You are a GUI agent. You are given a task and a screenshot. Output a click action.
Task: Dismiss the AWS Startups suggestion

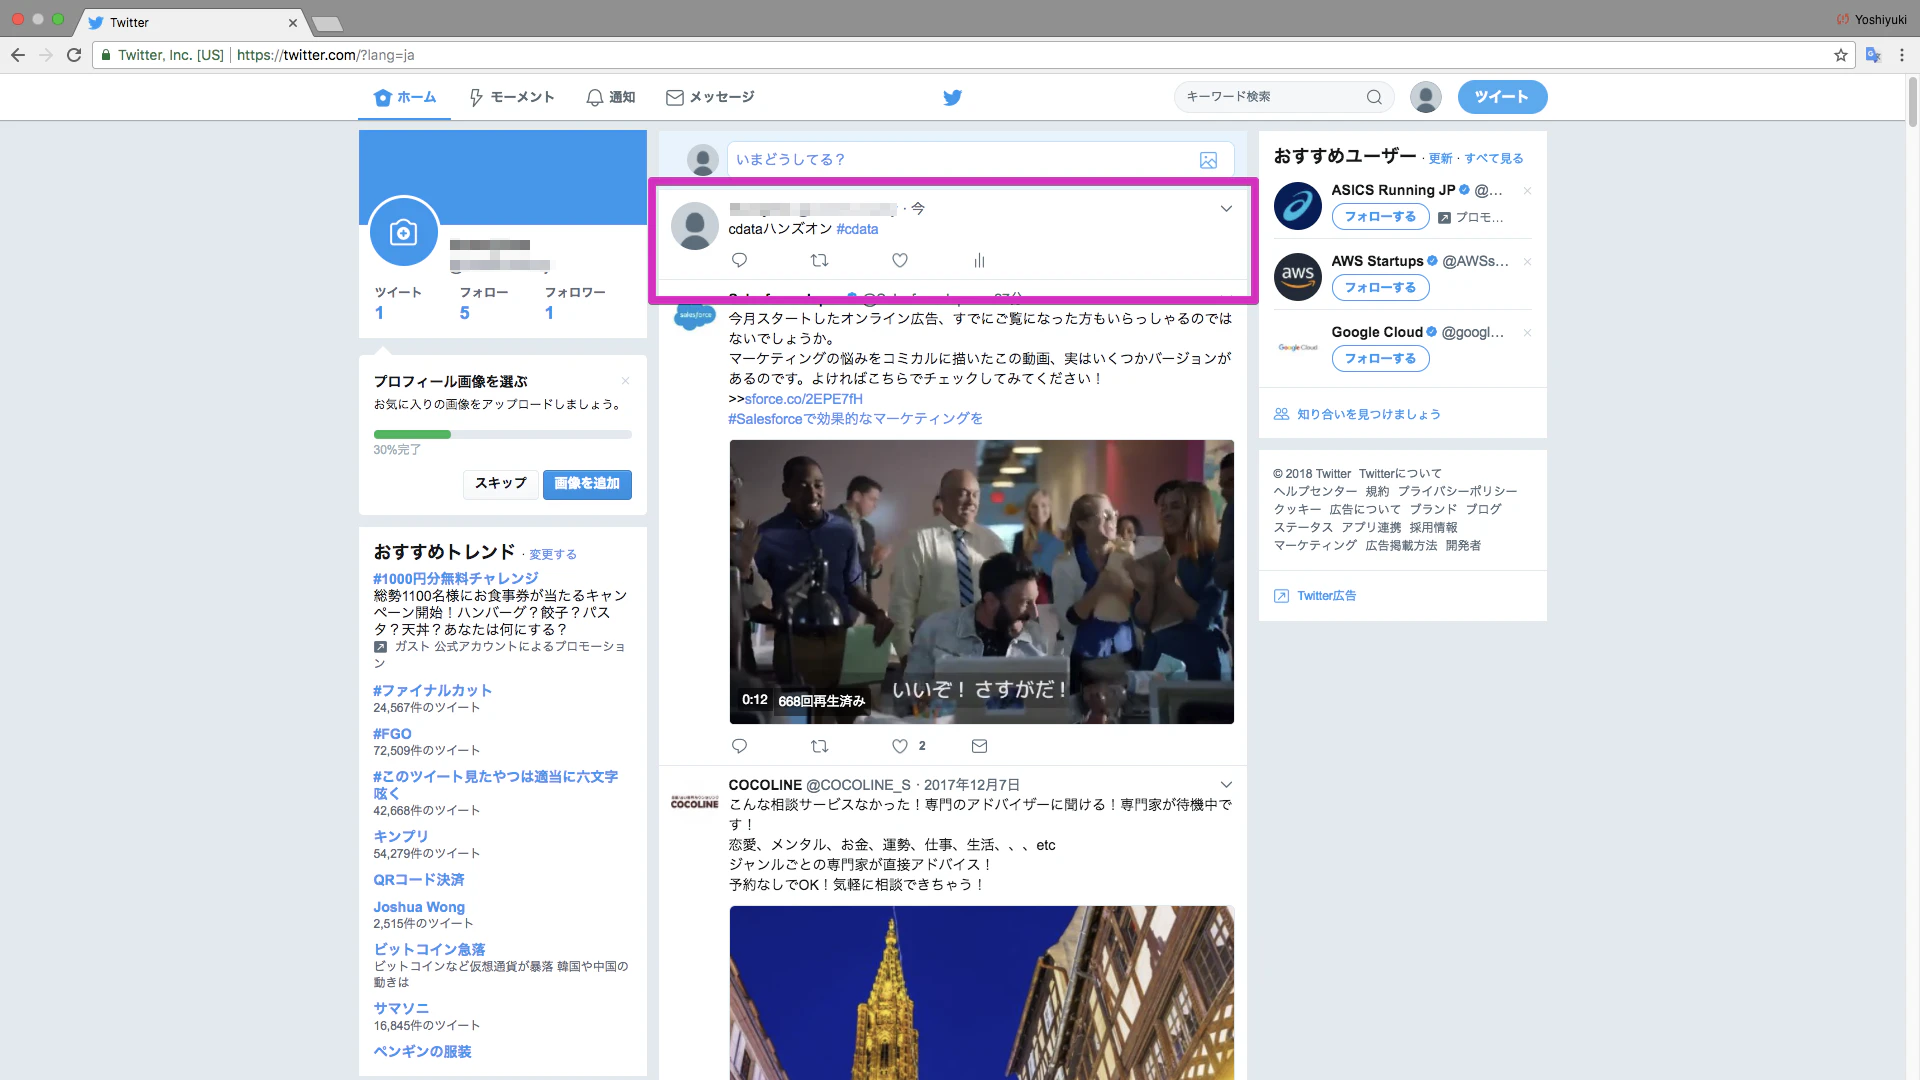1527,262
